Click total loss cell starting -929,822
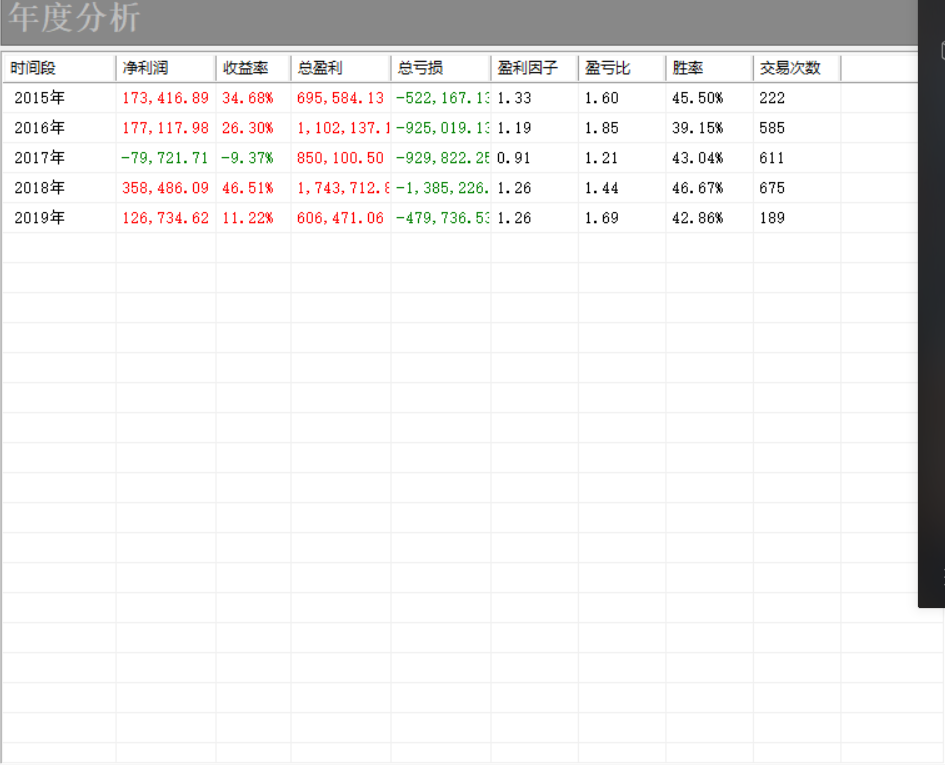Image resolution: width=945 pixels, height=765 pixels. pyautogui.click(x=442, y=158)
